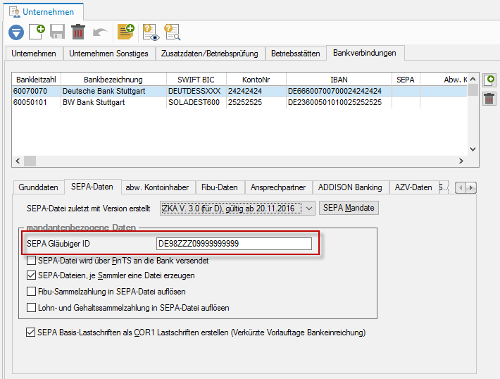Open the Fibu-Daten sub-tab

219,187
